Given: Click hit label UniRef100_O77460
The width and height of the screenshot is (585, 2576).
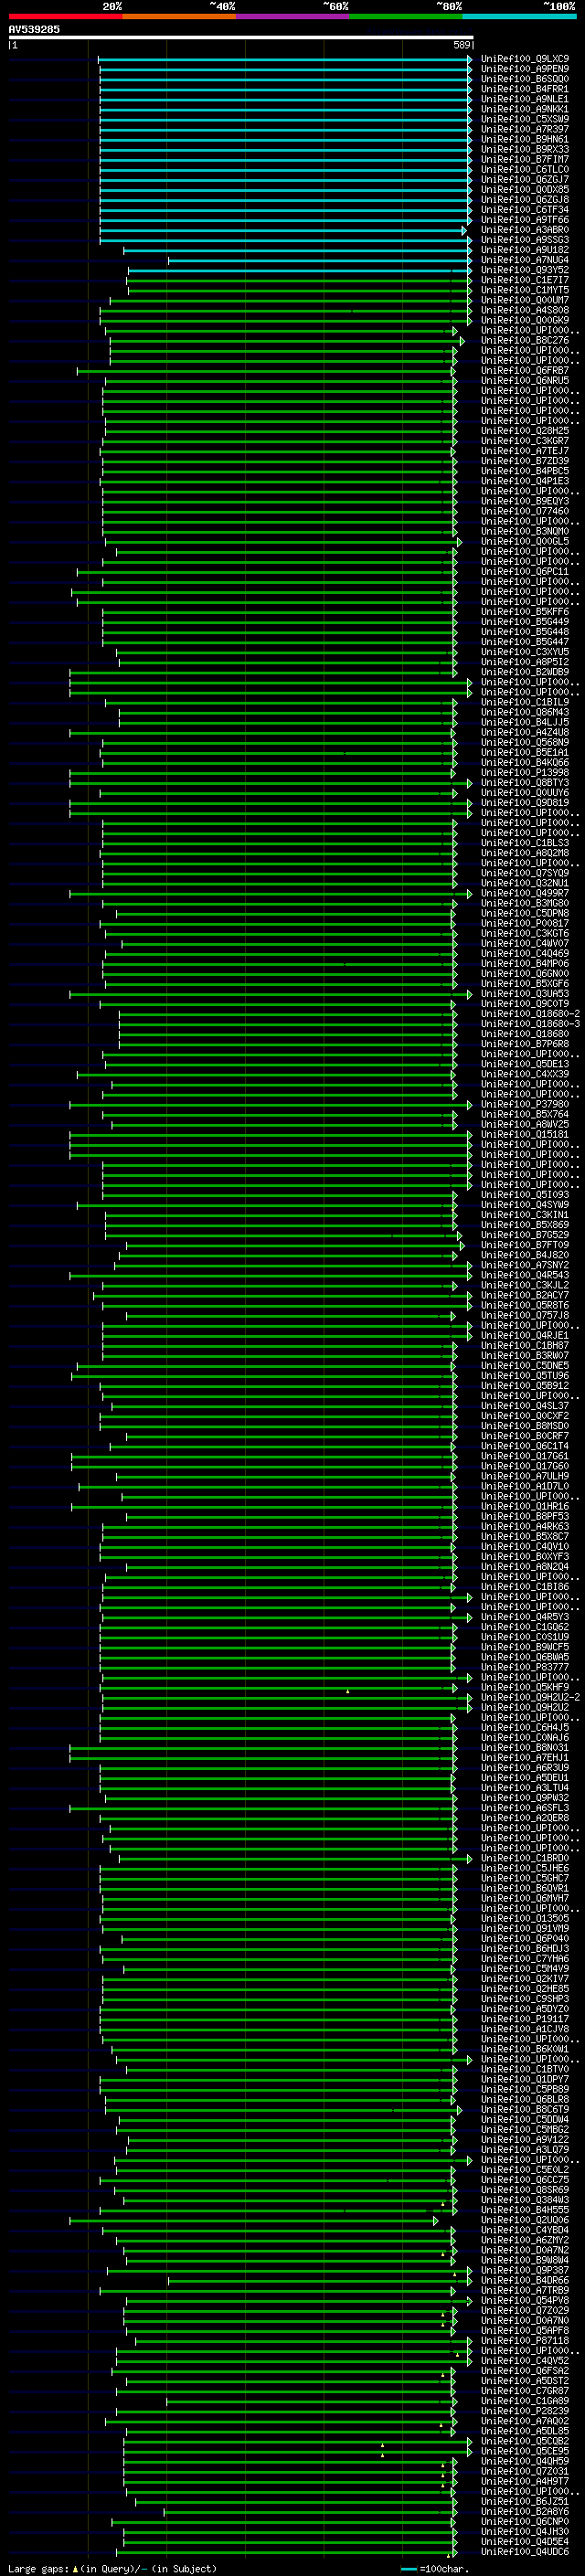Looking at the screenshot, I should click(525, 512).
